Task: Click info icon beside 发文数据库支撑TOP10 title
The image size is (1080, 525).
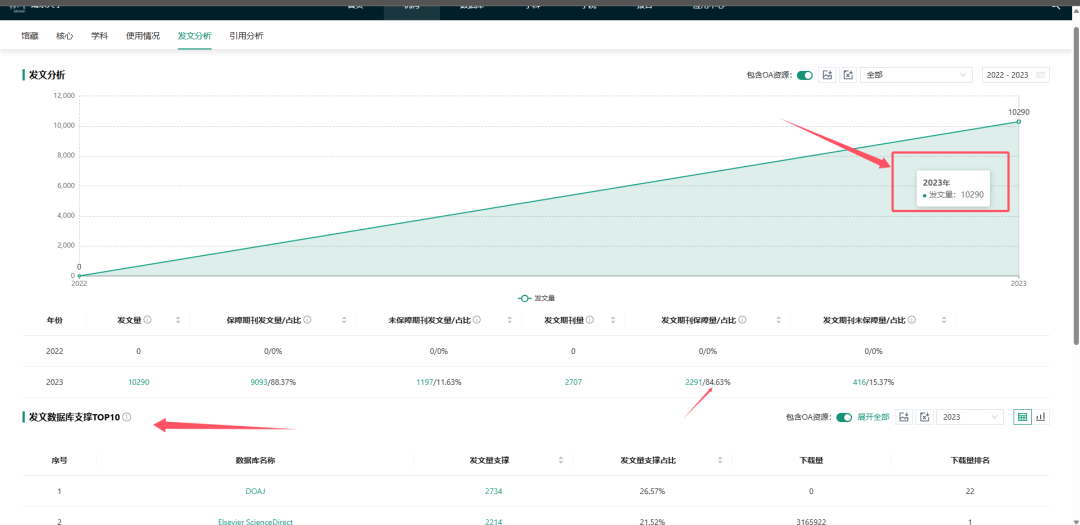Action: pos(127,417)
